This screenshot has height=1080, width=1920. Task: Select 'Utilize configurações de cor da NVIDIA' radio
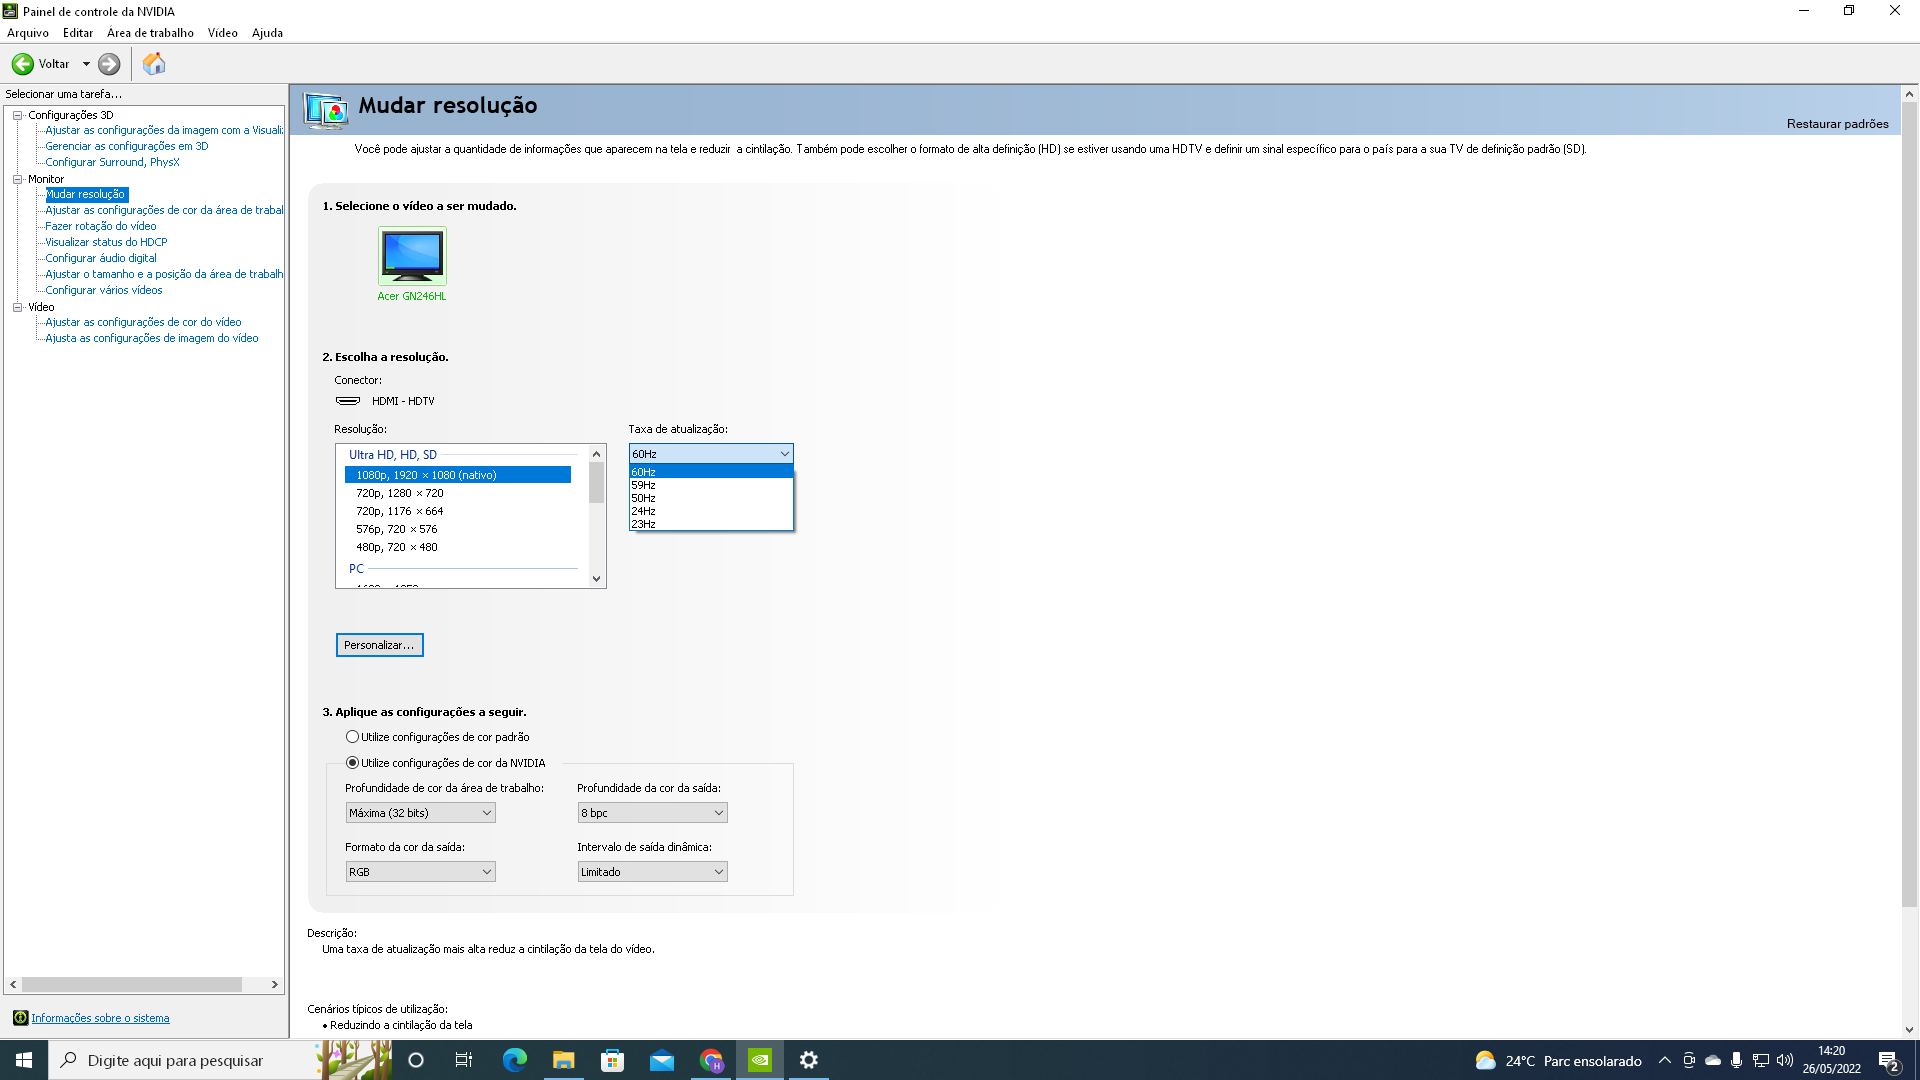352,763
